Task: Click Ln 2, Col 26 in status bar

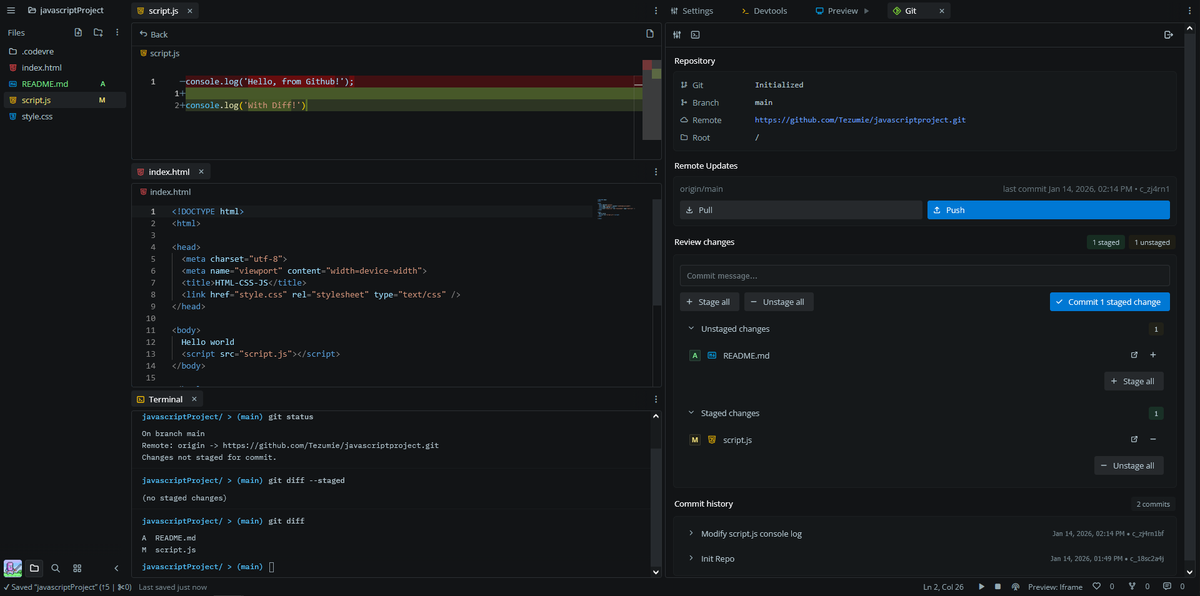Action: point(945,587)
